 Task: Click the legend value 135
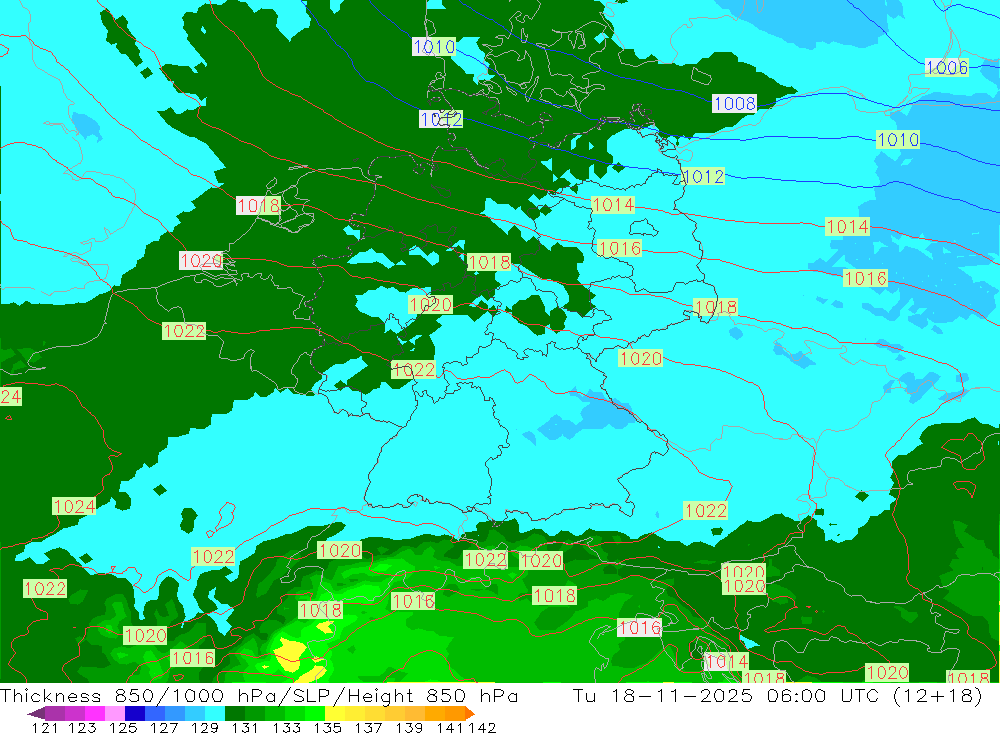click(327, 727)
